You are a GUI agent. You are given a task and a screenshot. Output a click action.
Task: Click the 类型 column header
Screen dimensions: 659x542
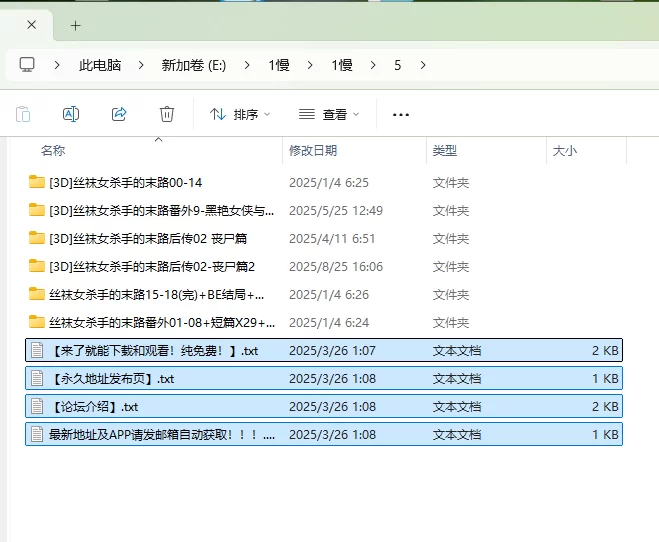(445, 150)
